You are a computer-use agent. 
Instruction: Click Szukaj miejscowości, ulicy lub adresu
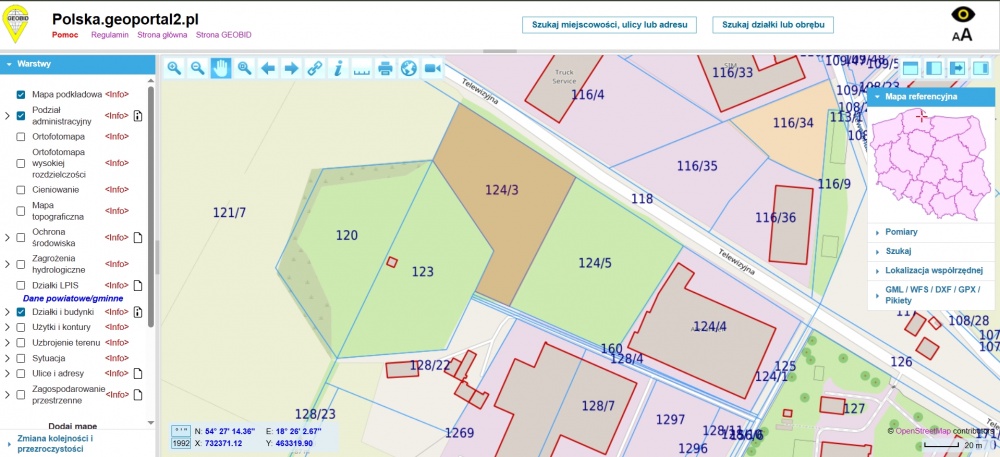tap(609, 25)
